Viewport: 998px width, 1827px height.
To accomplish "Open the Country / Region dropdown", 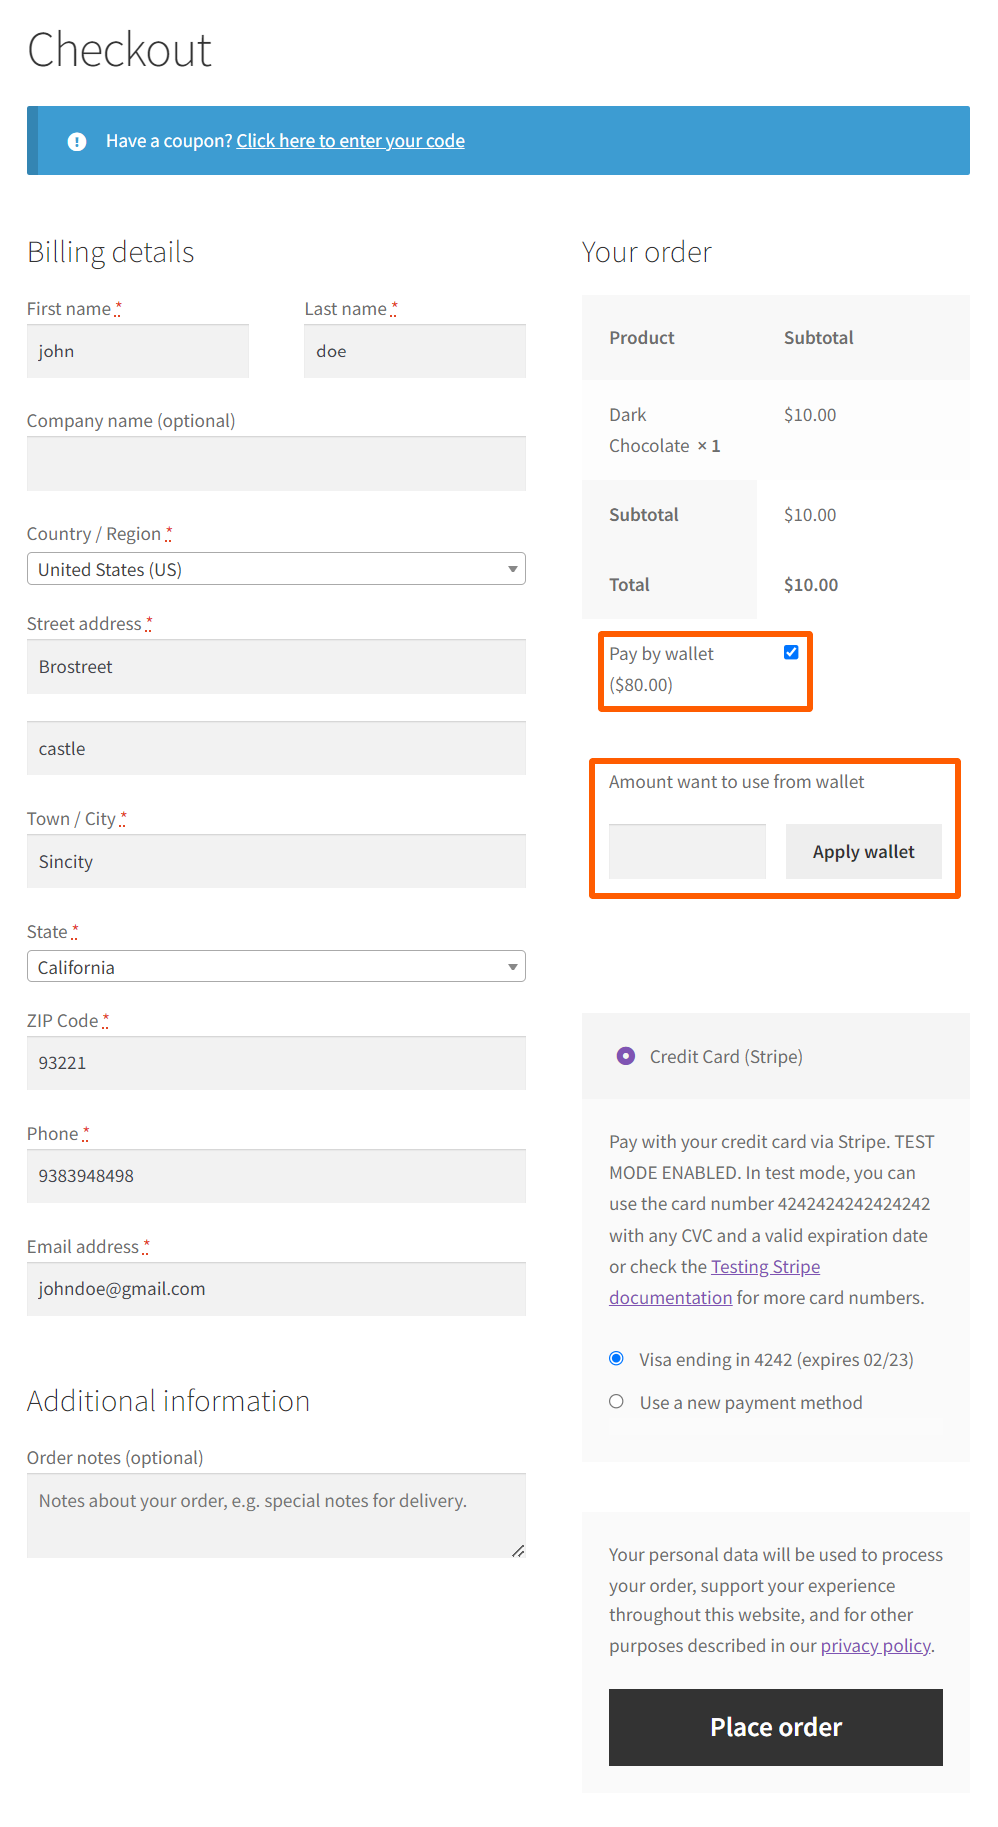I will click(276, 569).
